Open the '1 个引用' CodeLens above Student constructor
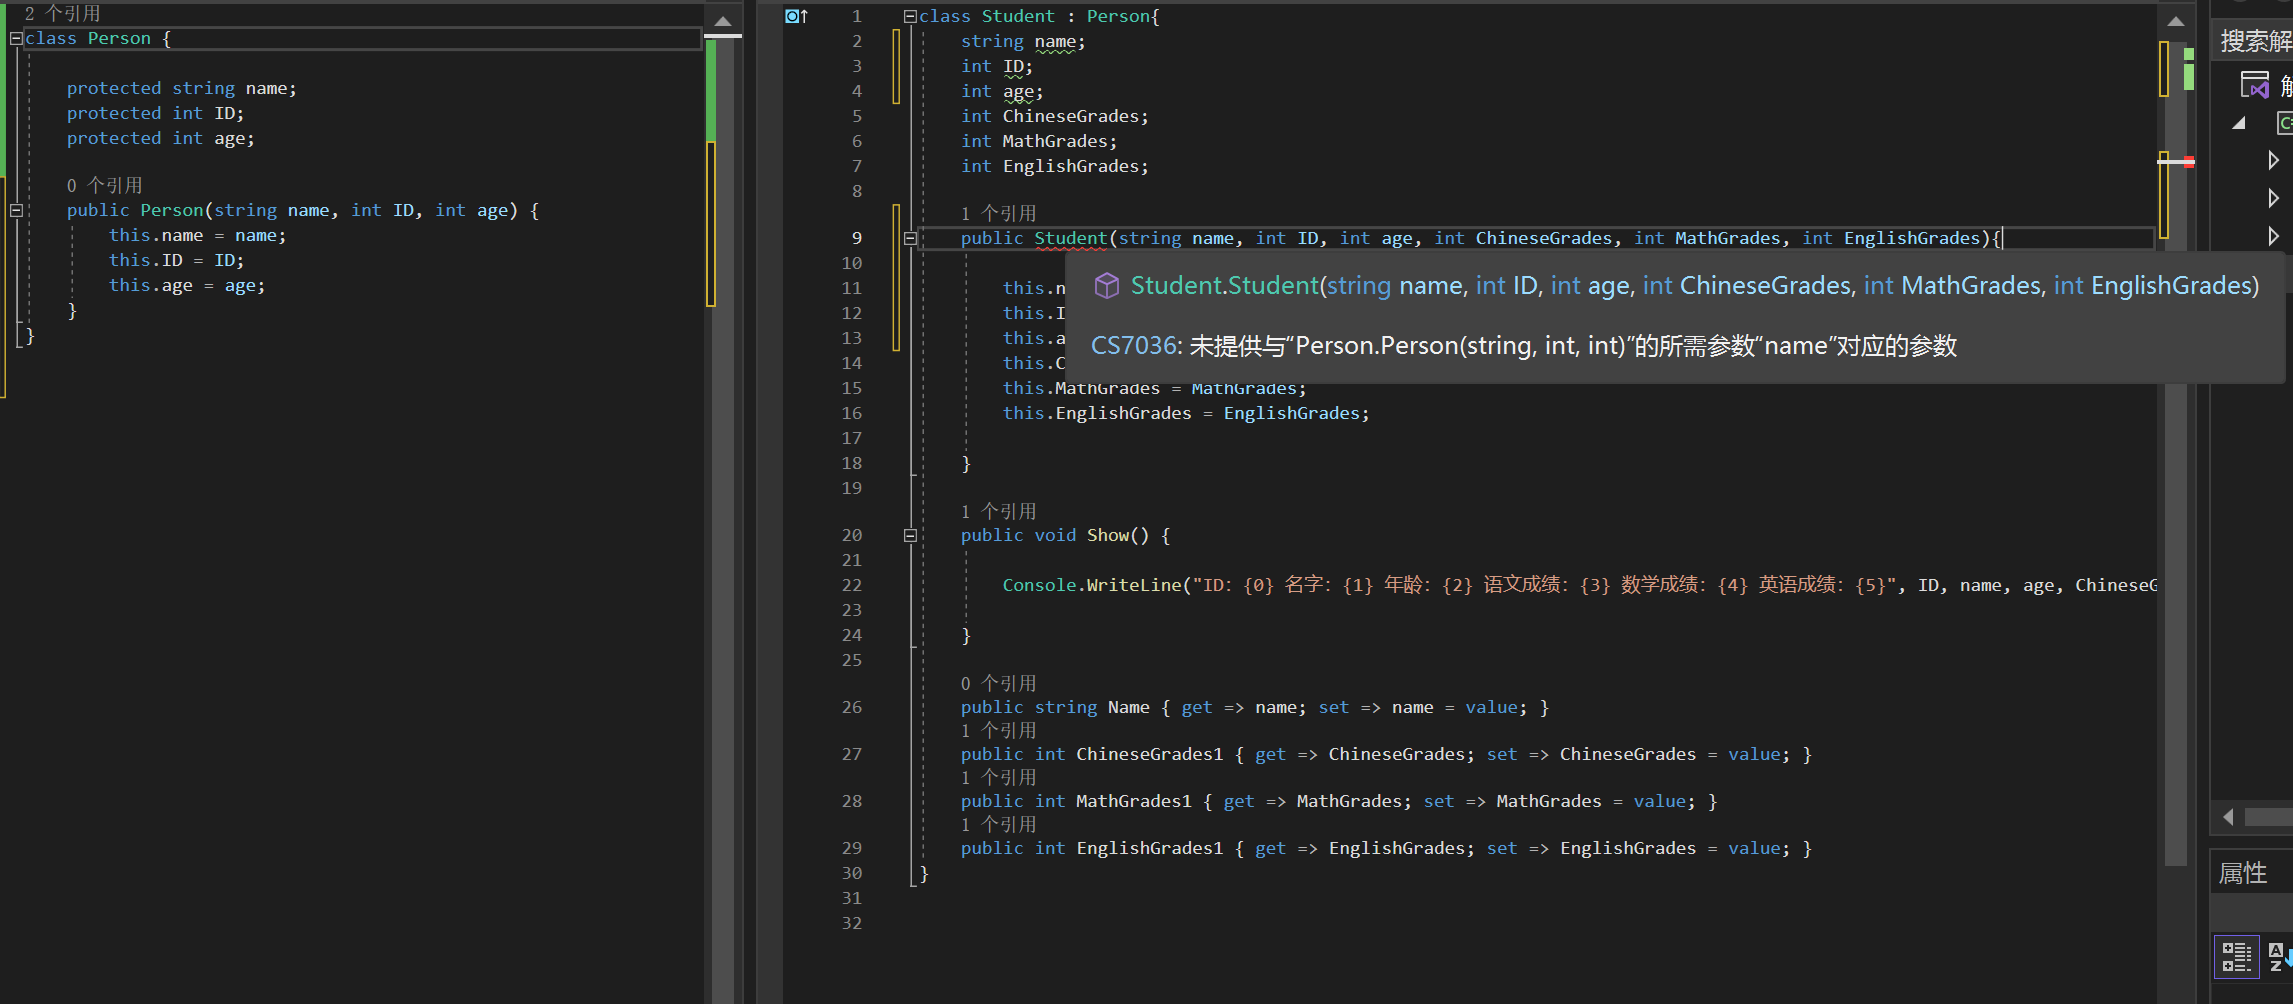This screenshot has height=1004, width=2293. click(998, 214)
